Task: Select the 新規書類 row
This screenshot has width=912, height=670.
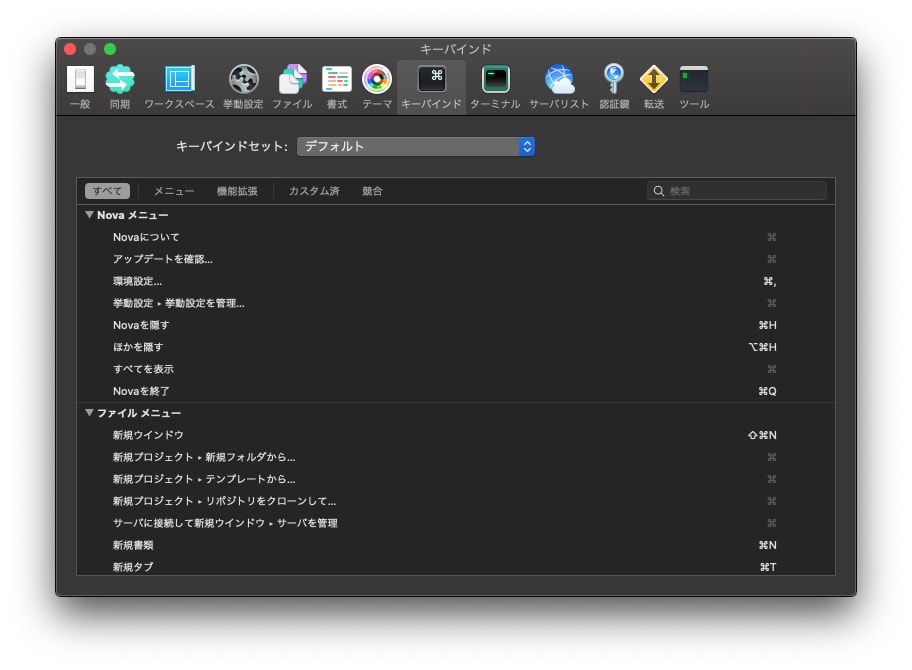Action: [456, 546]
